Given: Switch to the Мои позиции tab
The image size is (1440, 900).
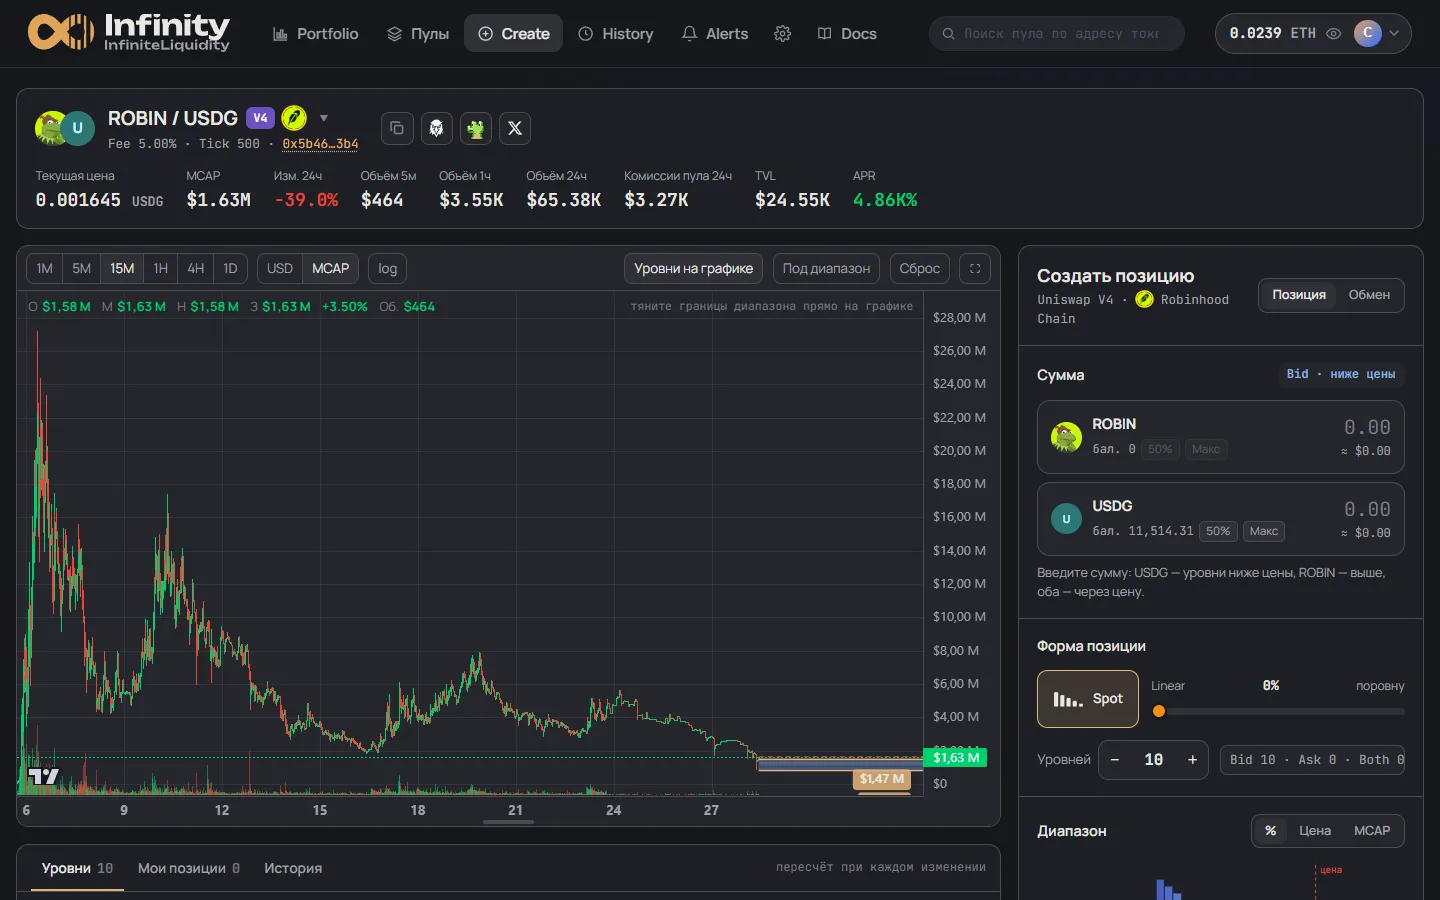Looking at the screenshot, I should point(189,868).
